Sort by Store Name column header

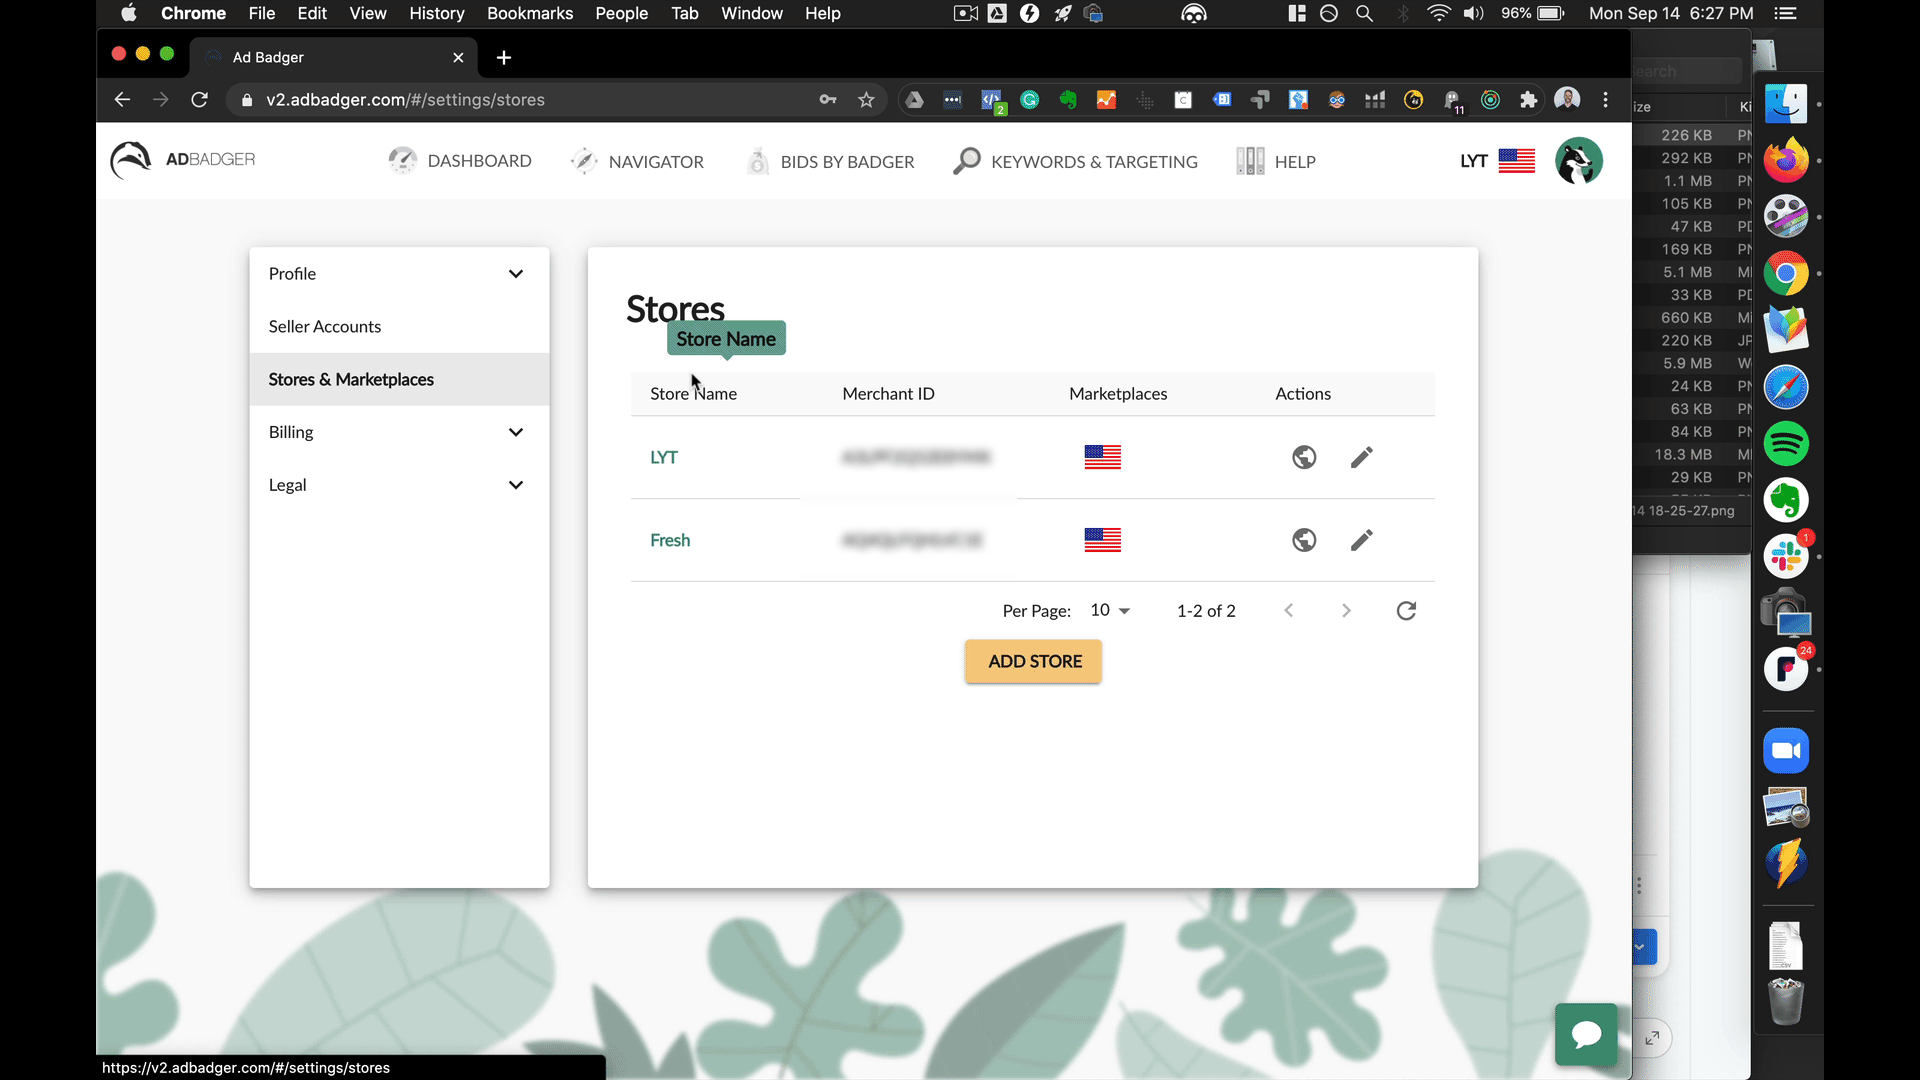click(693, 394)
